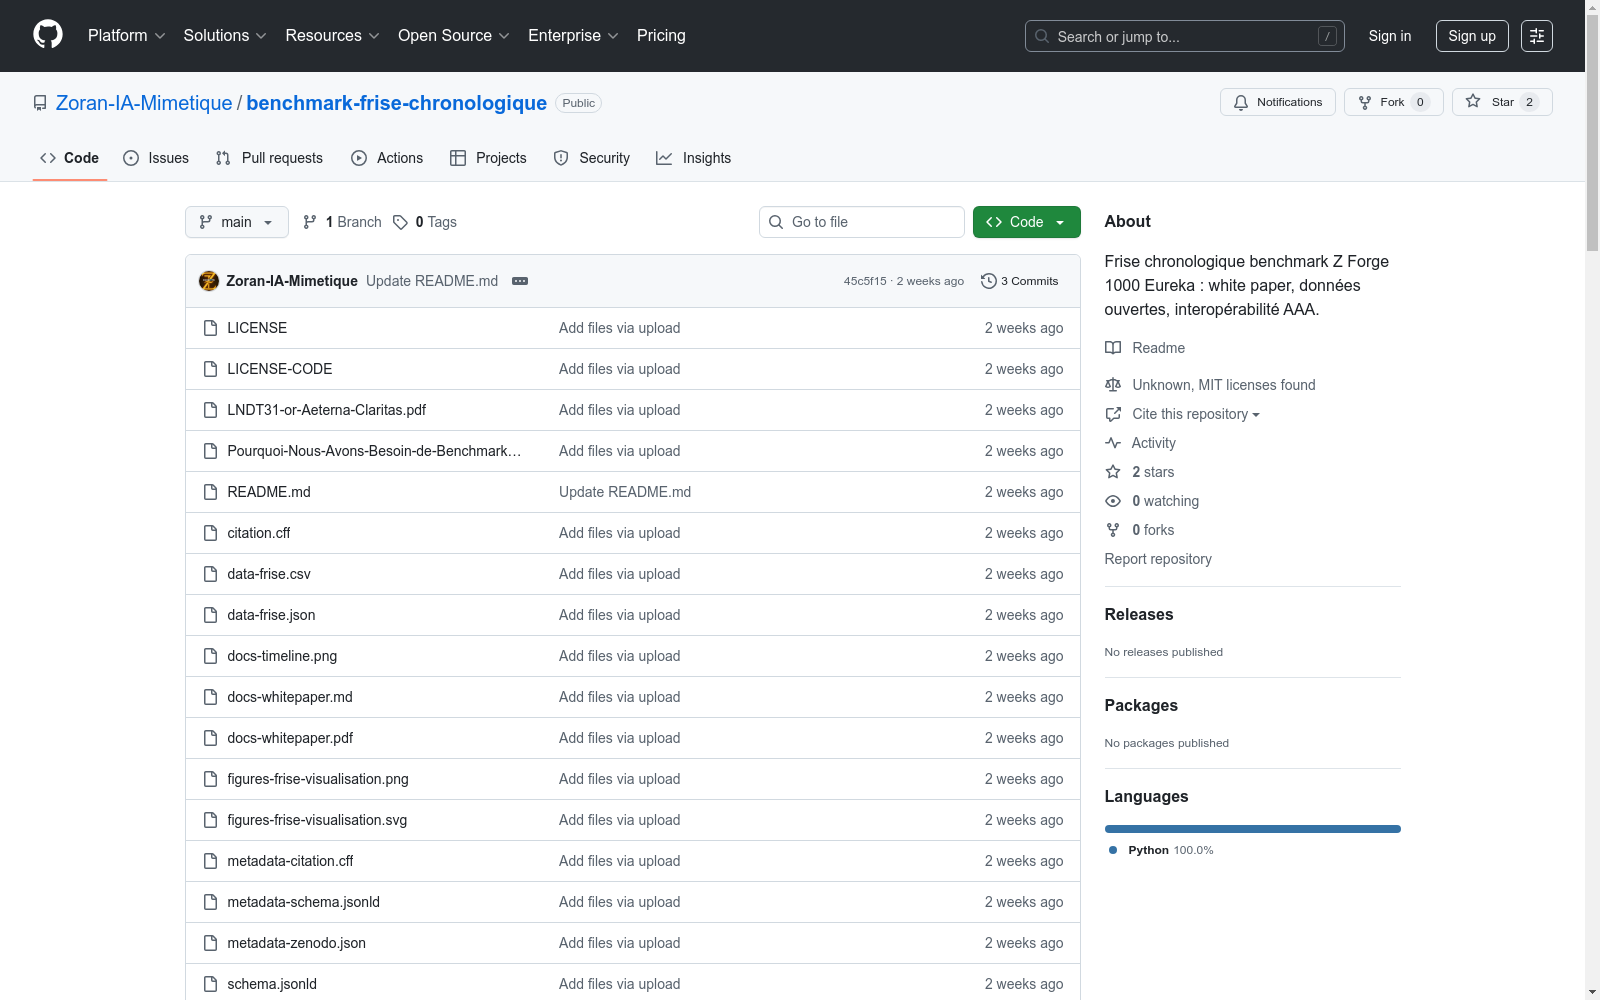
Task: Expand the Solutions menu
Action: pyautogui.click(x=225, y=36)
